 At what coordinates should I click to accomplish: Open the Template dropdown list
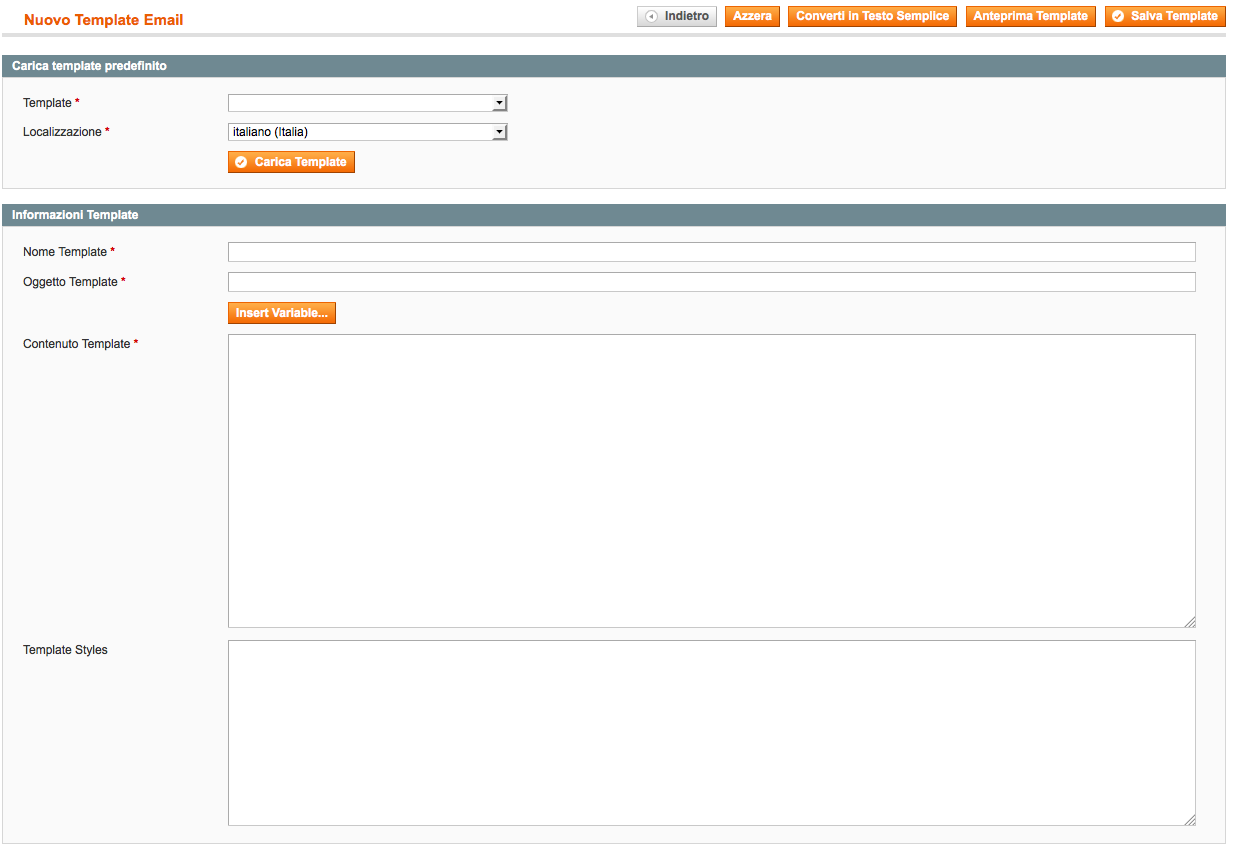[367, 103]
